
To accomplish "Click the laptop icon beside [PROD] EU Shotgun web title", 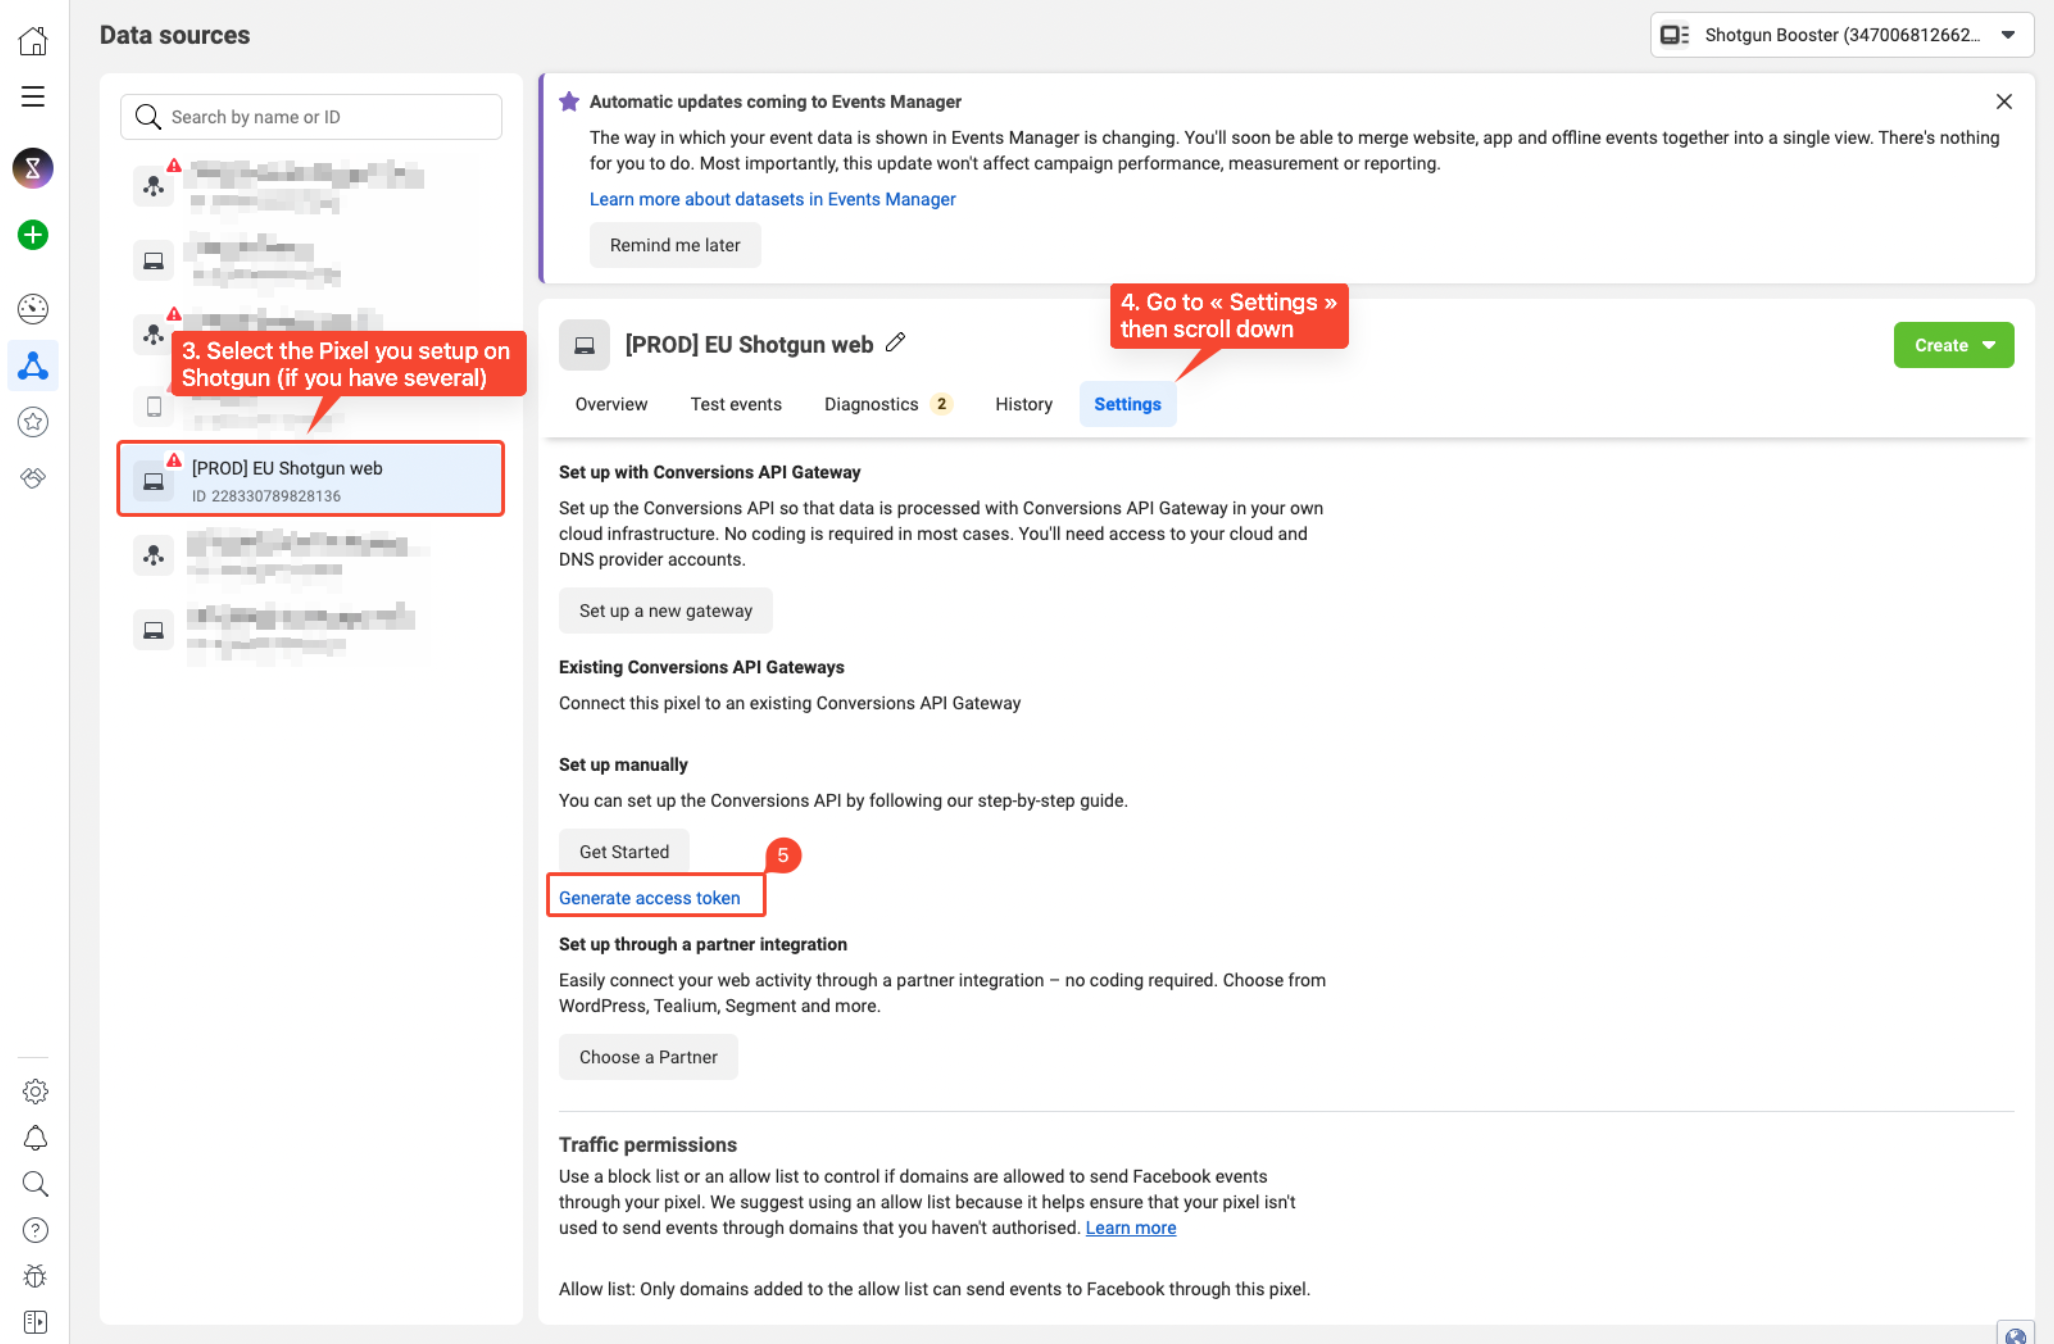I will tap(584, 345).
